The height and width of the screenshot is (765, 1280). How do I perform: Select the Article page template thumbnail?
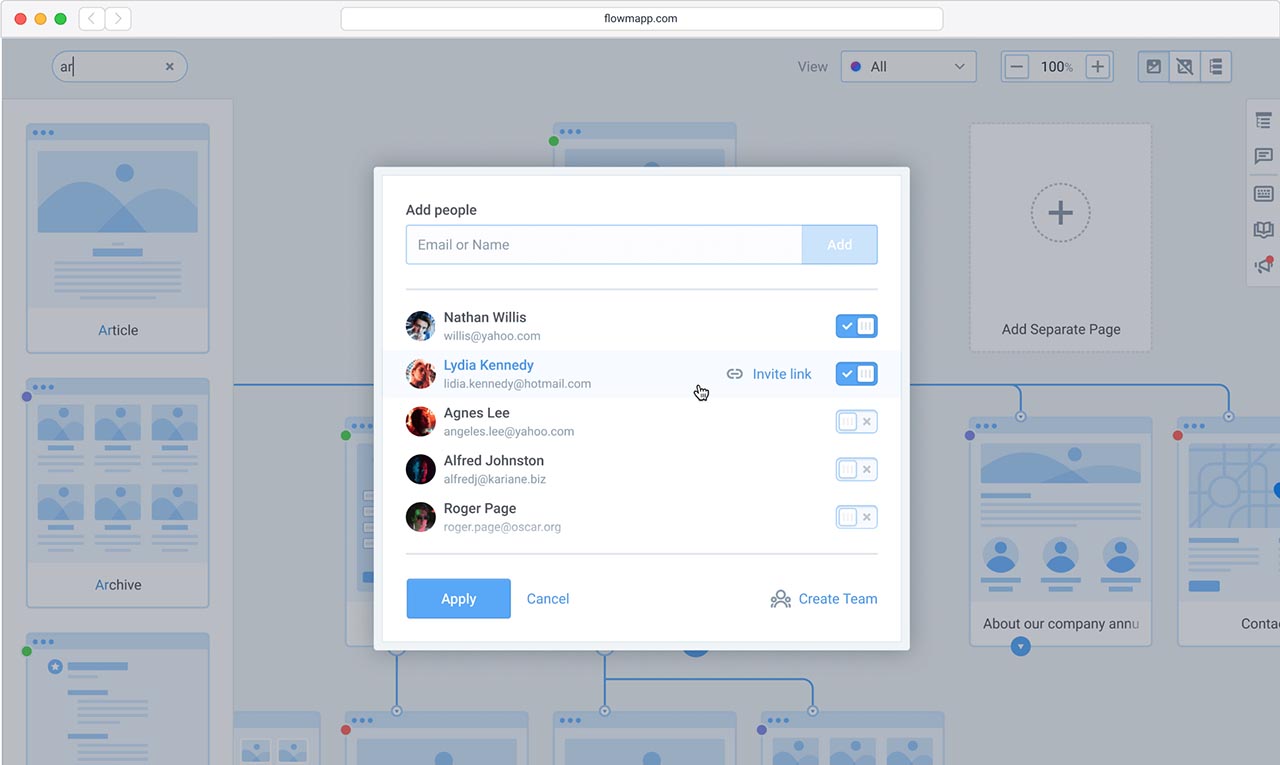point(118,238)
